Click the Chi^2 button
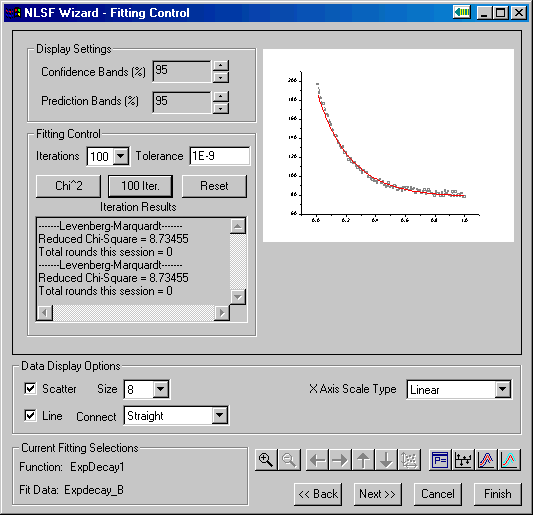This screenshot has width=533, height=515. pyautogui.click(x=68, y=186)
